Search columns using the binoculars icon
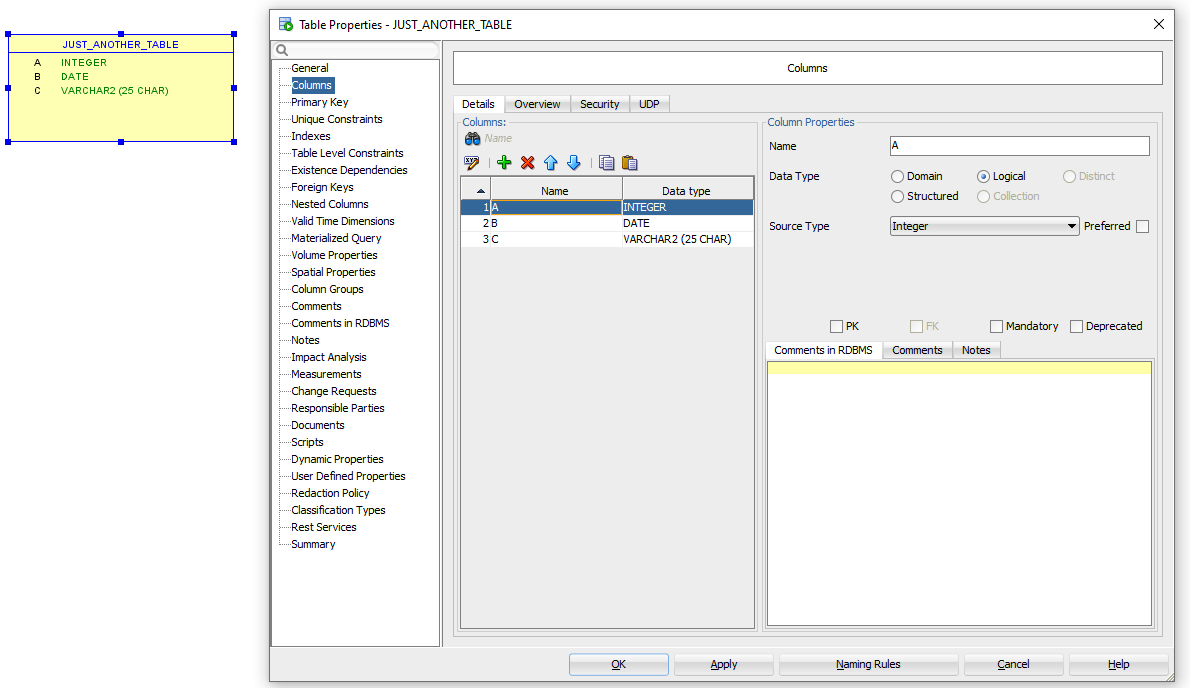 471,138
